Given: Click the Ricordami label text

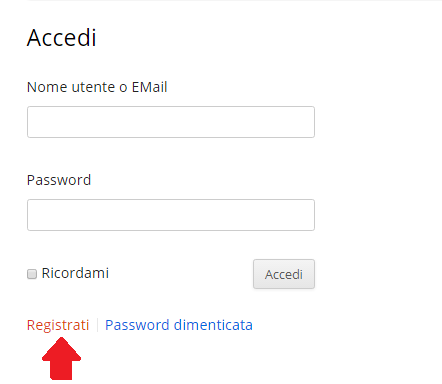Looking at the screenshot, I should click(x=75, y=273).
